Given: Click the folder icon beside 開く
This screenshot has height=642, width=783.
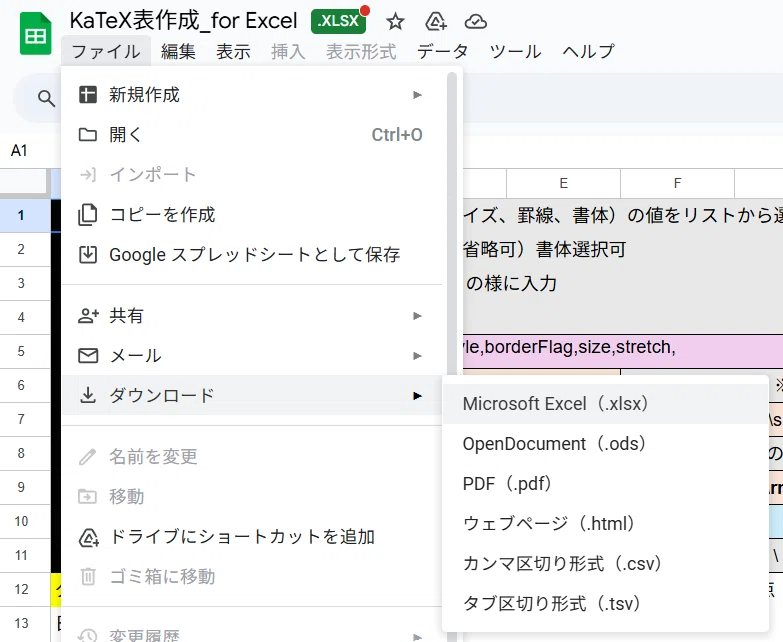Looking at the screenshot, I should click(x=88, y=134).
